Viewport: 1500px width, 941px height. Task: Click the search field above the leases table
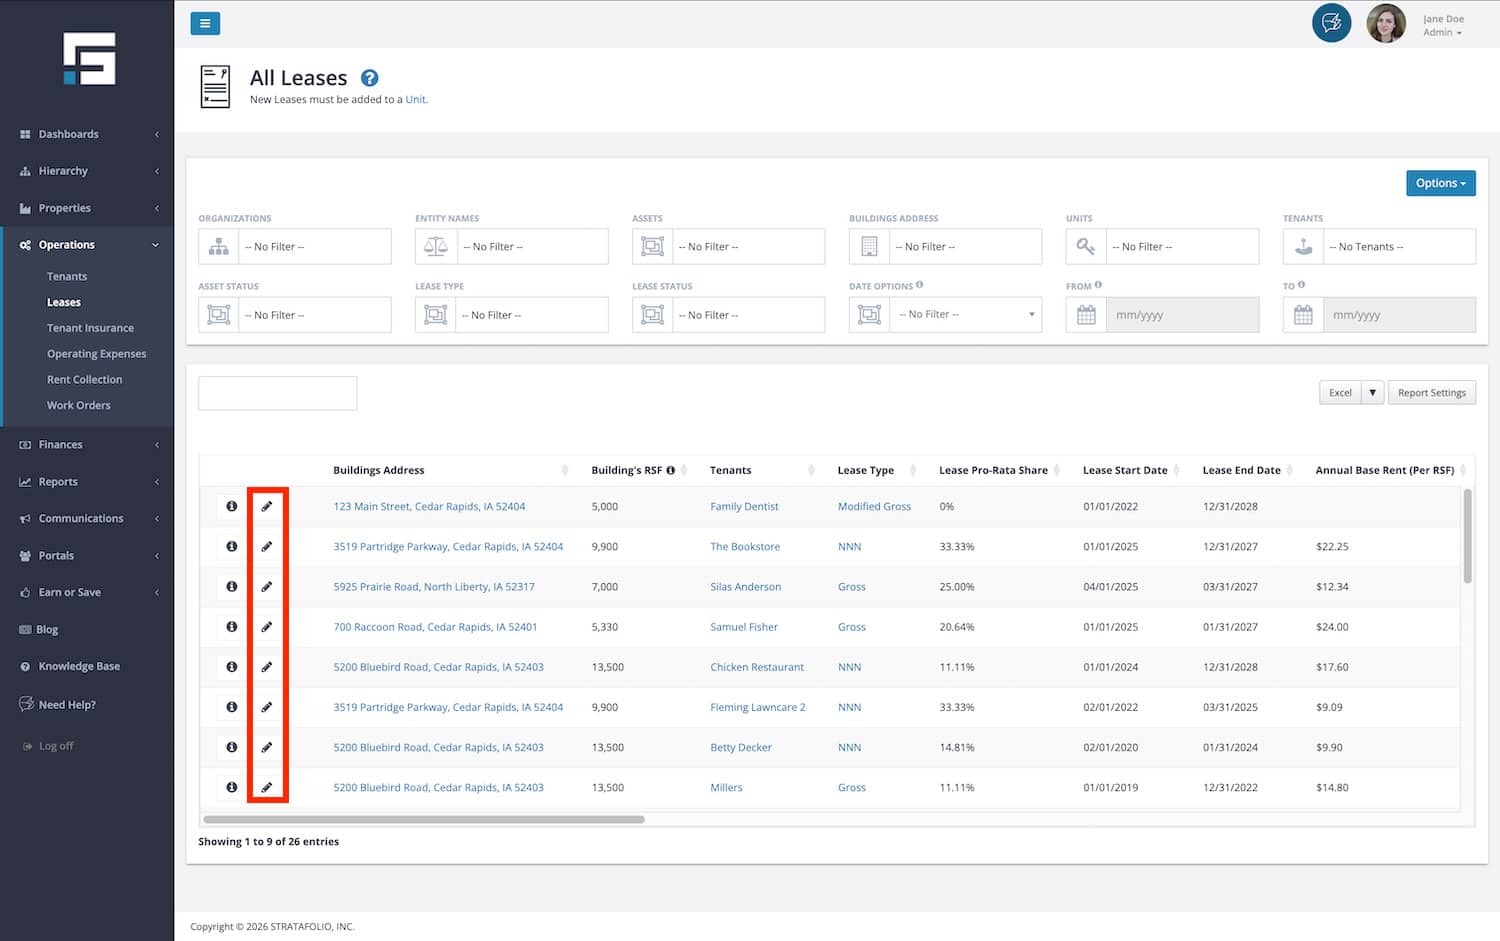pos(277,393)
